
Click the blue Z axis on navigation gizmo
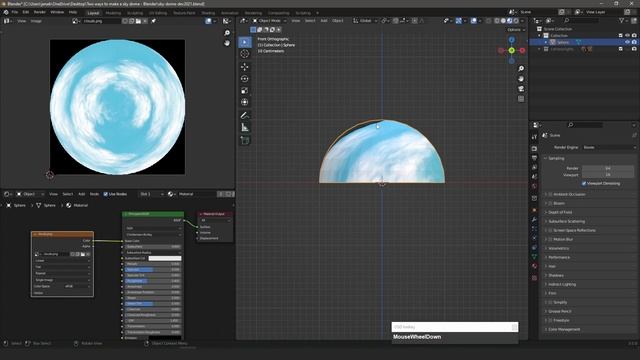click(x=511, y=40)
